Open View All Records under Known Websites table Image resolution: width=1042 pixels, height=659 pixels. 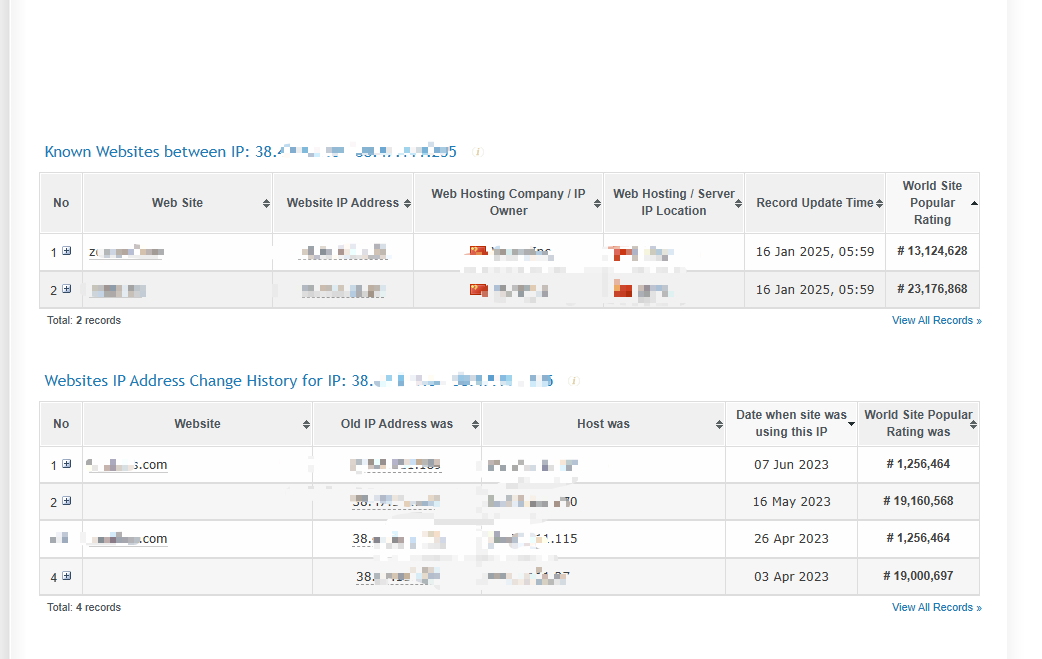(x=936, y=321)
